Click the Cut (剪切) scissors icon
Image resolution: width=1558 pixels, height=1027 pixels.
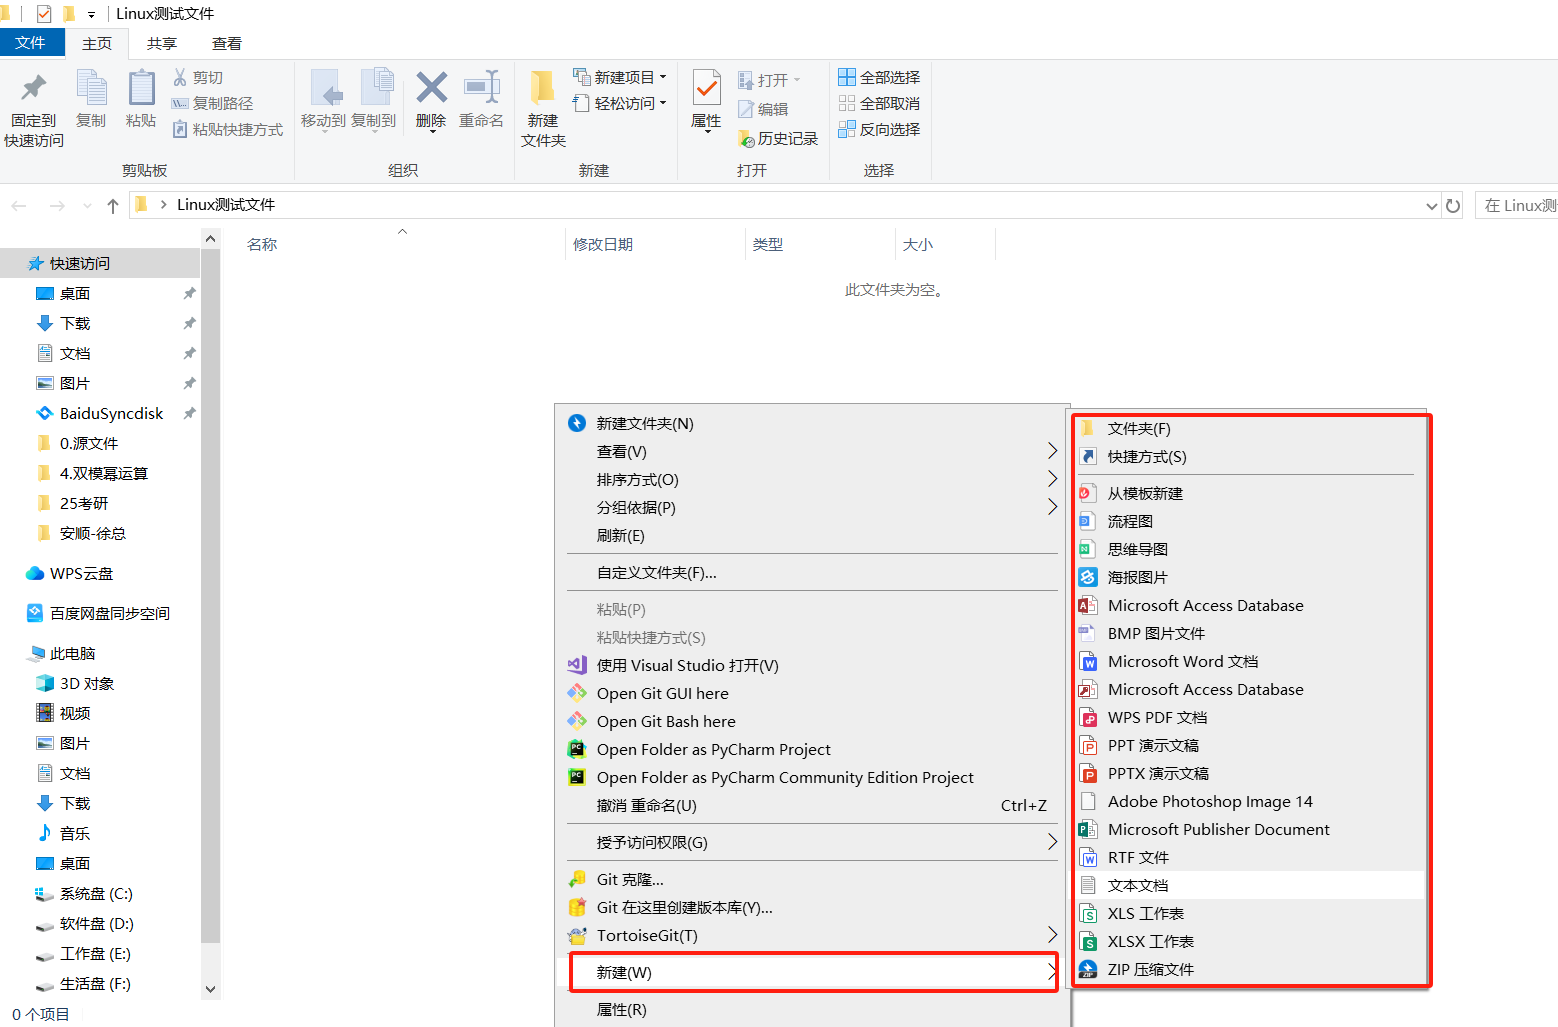180,77
